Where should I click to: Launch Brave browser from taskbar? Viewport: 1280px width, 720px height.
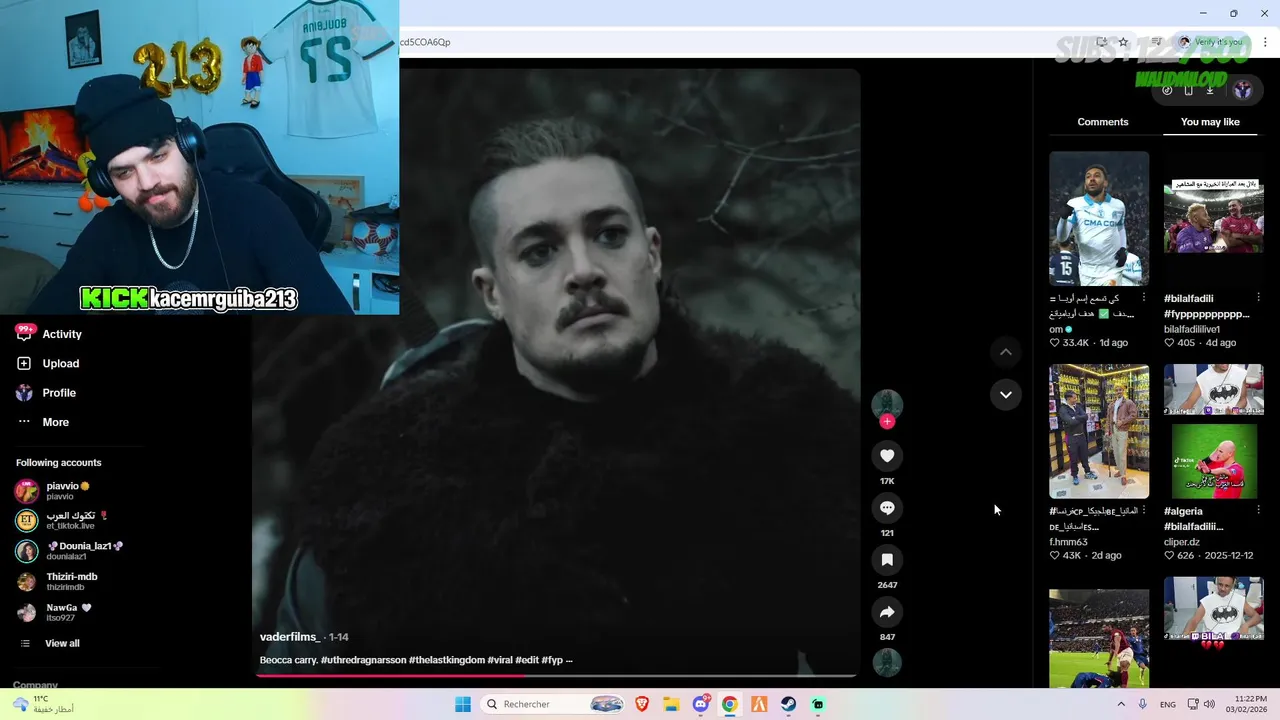click(x=642, y=704)
